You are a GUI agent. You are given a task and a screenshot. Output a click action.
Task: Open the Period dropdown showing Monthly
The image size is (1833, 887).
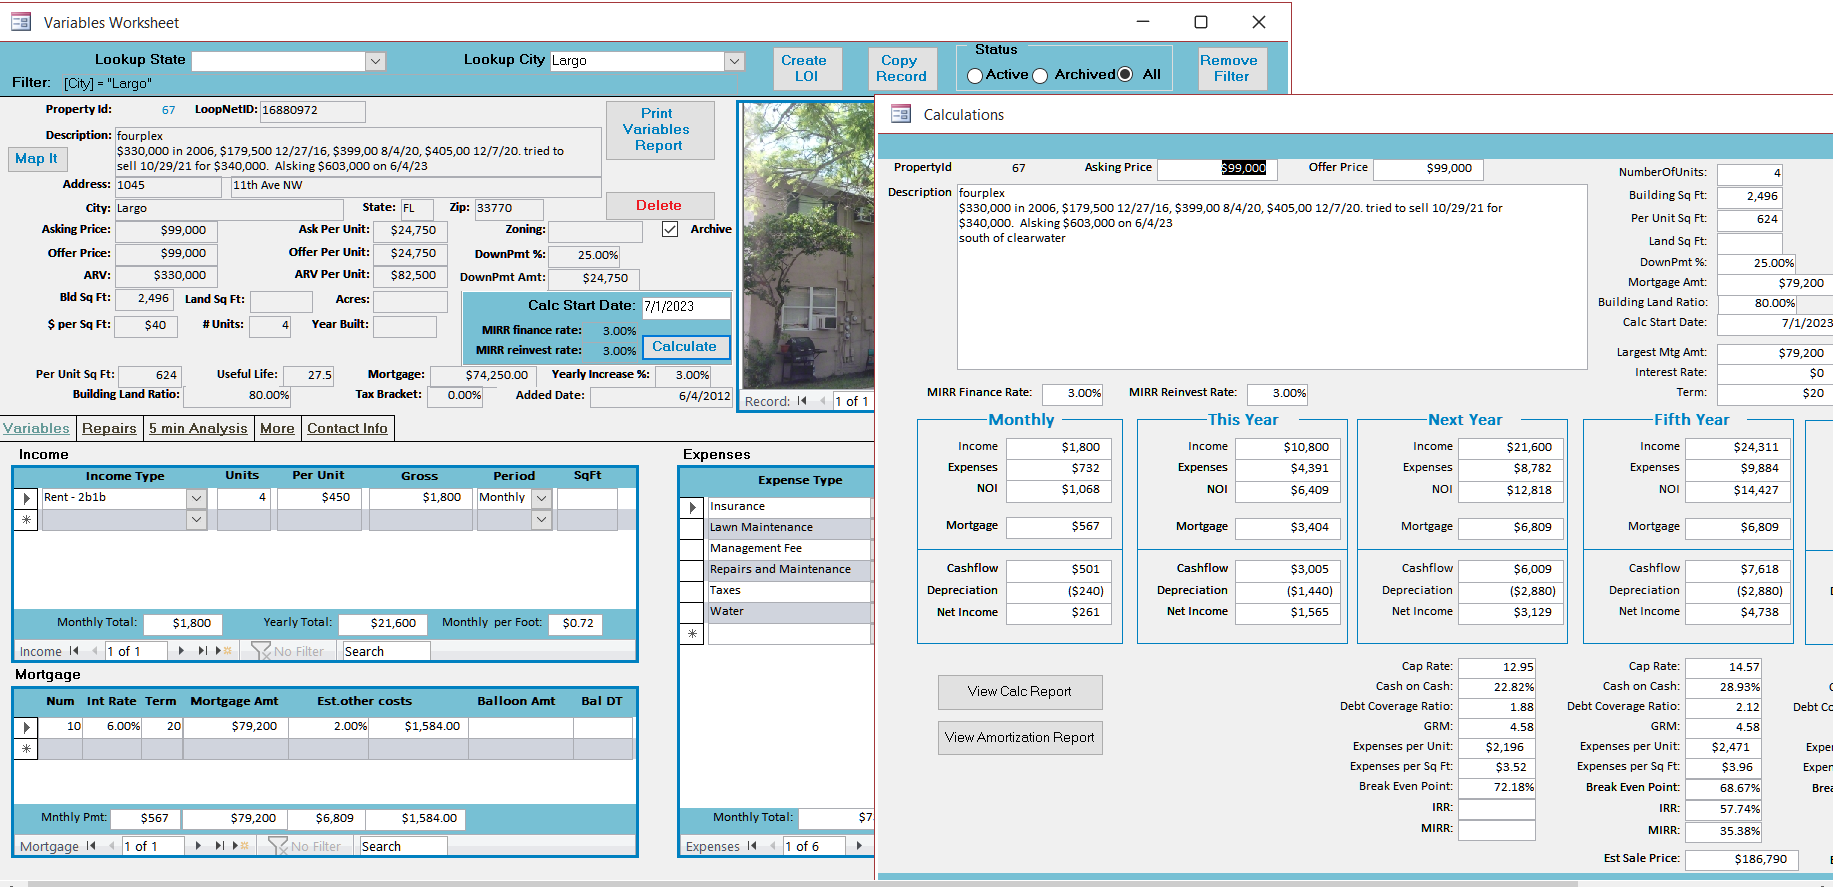[x=541, y=498]
